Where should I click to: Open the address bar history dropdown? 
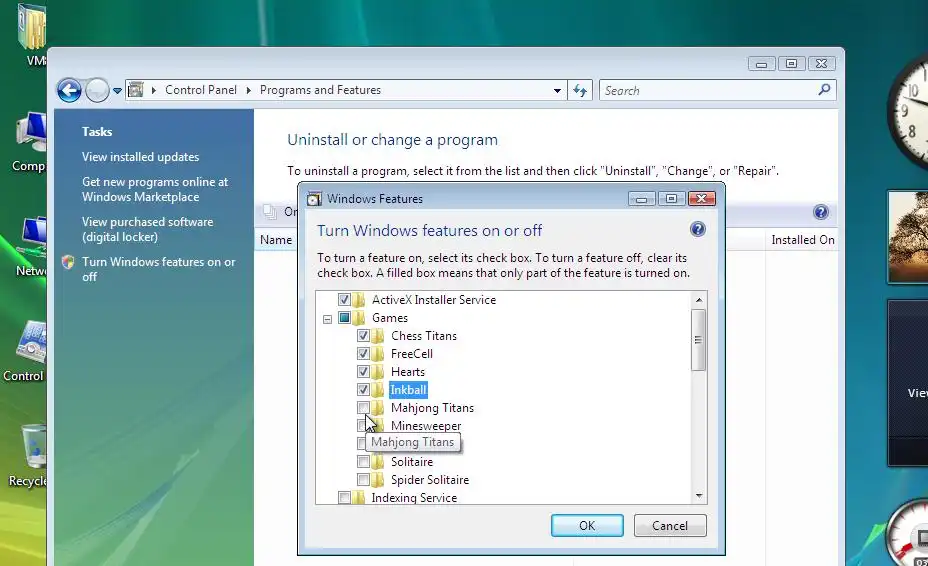tap(557, 91)
